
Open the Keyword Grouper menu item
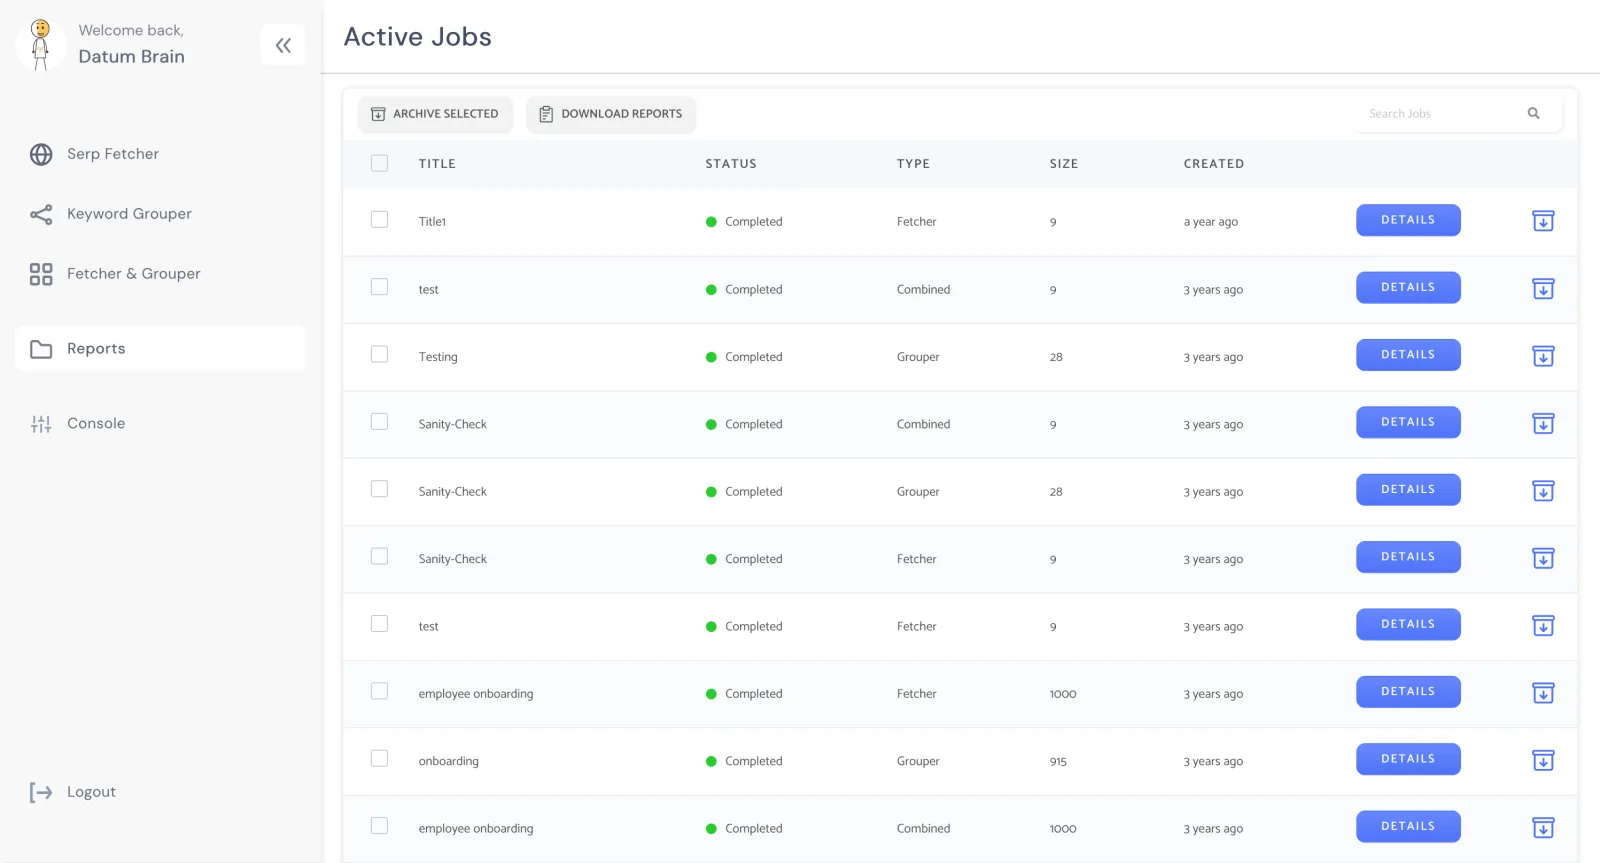point(160,214)
